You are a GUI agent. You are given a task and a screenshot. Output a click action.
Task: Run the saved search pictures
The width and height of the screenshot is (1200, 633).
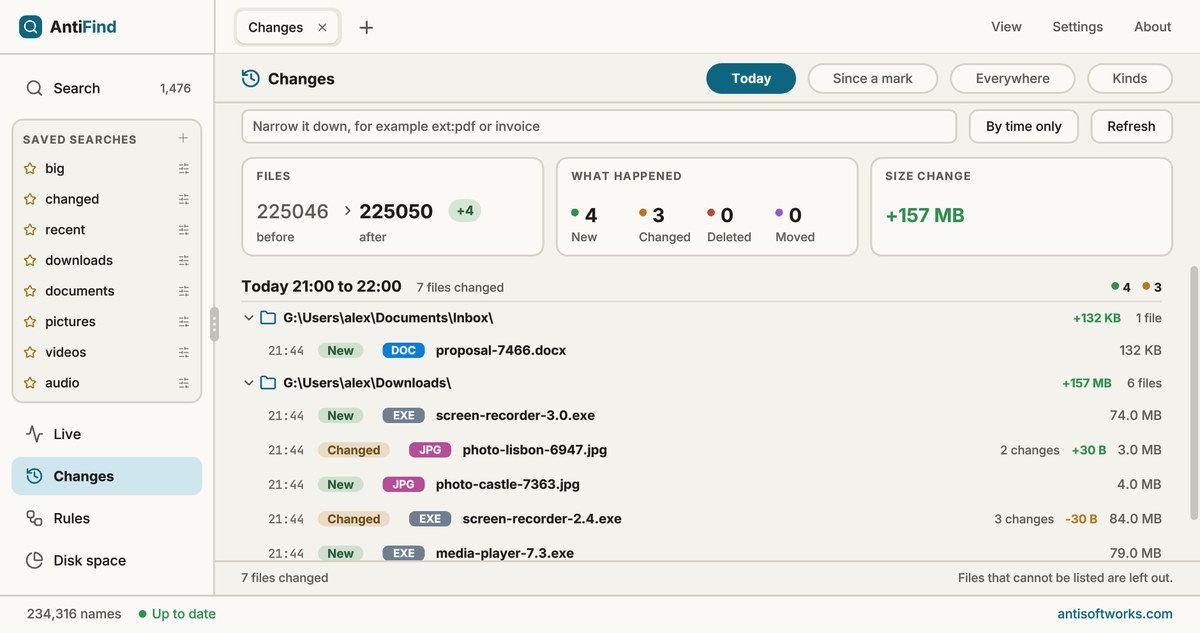(70, 322)
